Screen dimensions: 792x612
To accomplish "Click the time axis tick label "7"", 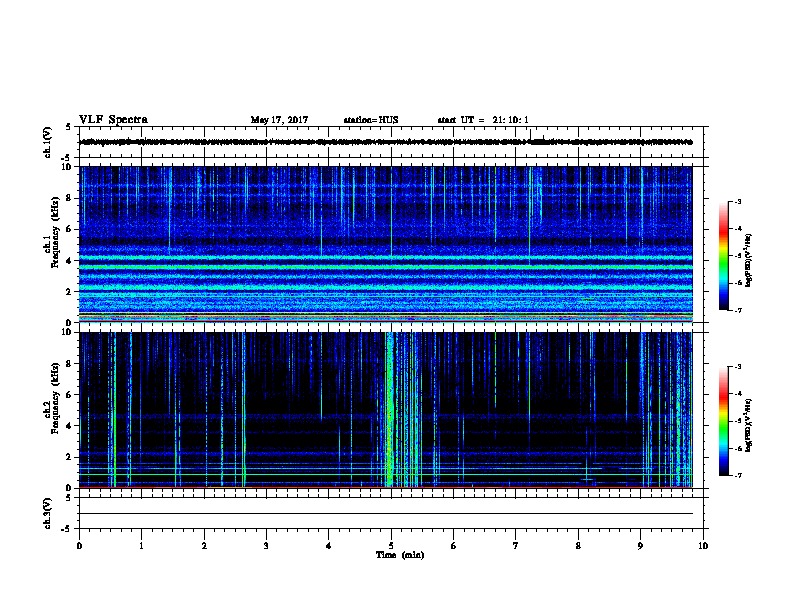I will pos(516,545).
